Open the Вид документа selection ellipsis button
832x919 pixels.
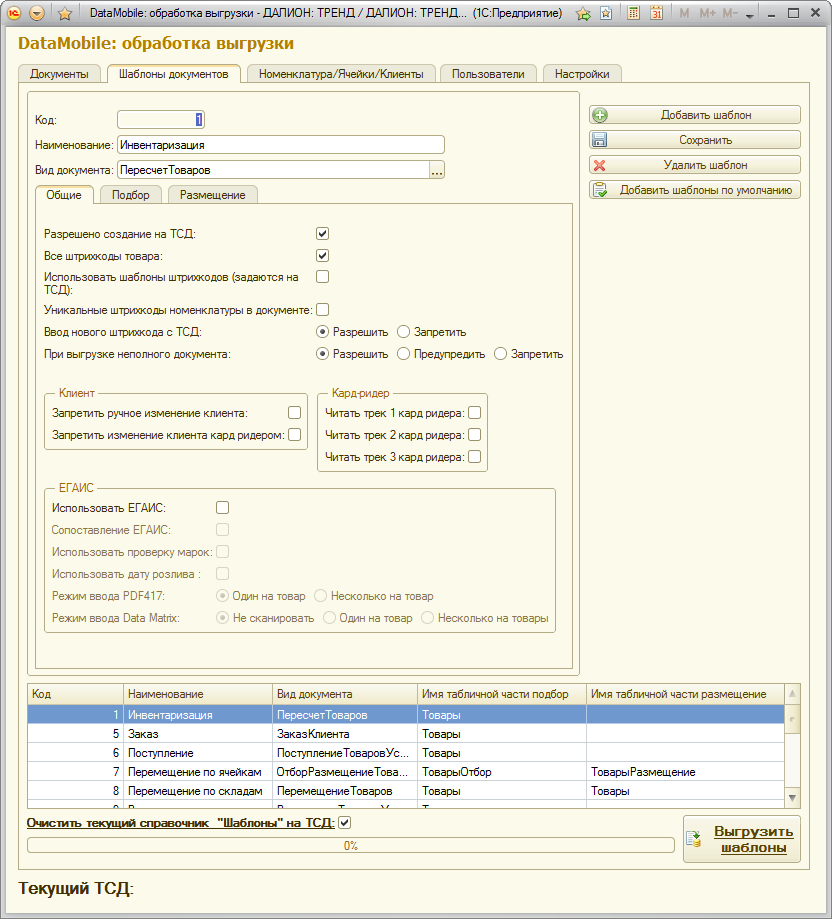[x=437, y=170]
